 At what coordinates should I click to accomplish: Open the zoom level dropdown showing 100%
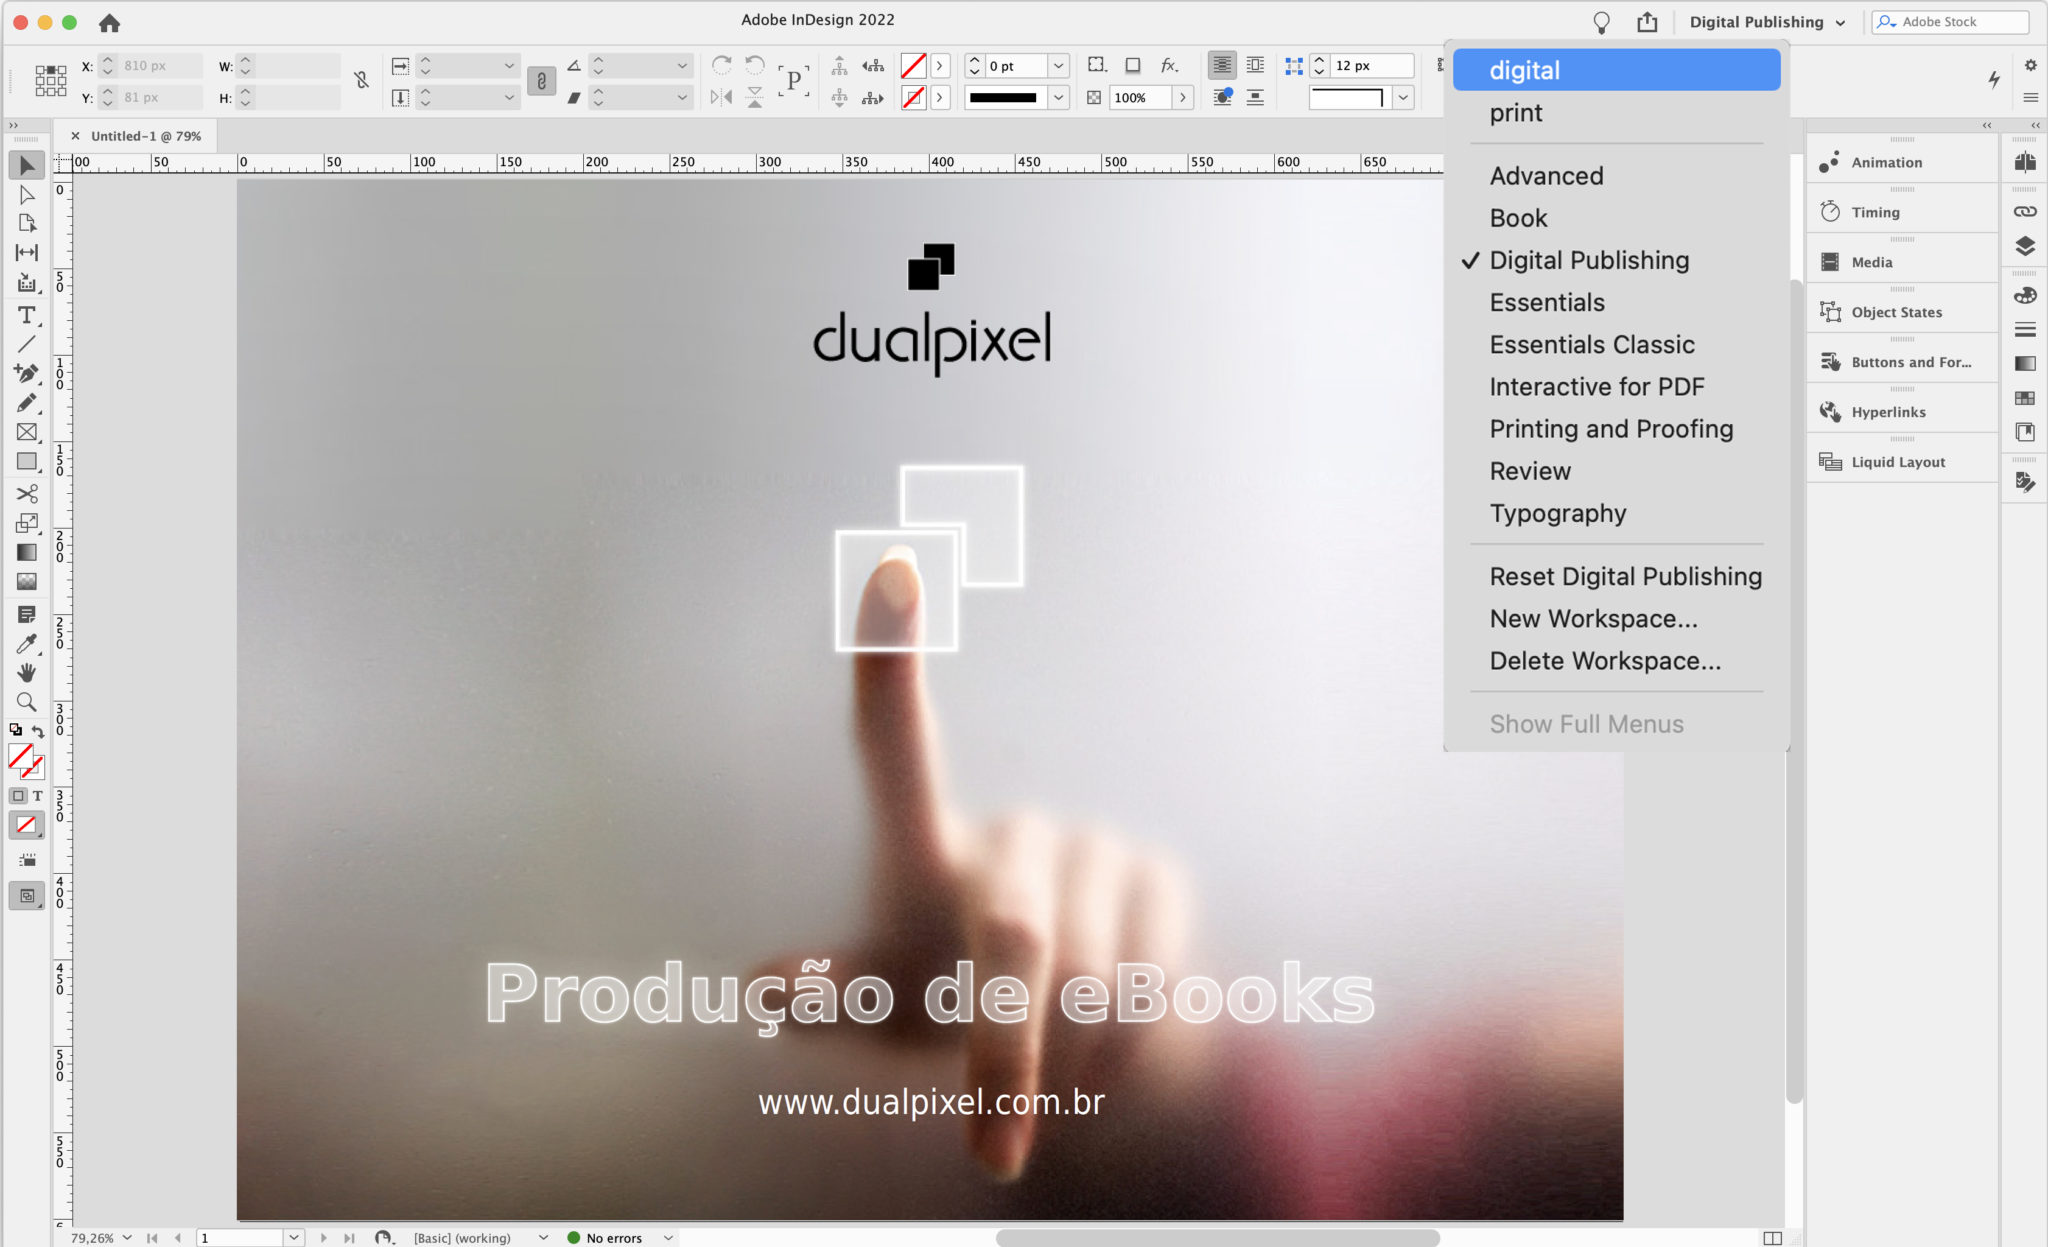1183,97
